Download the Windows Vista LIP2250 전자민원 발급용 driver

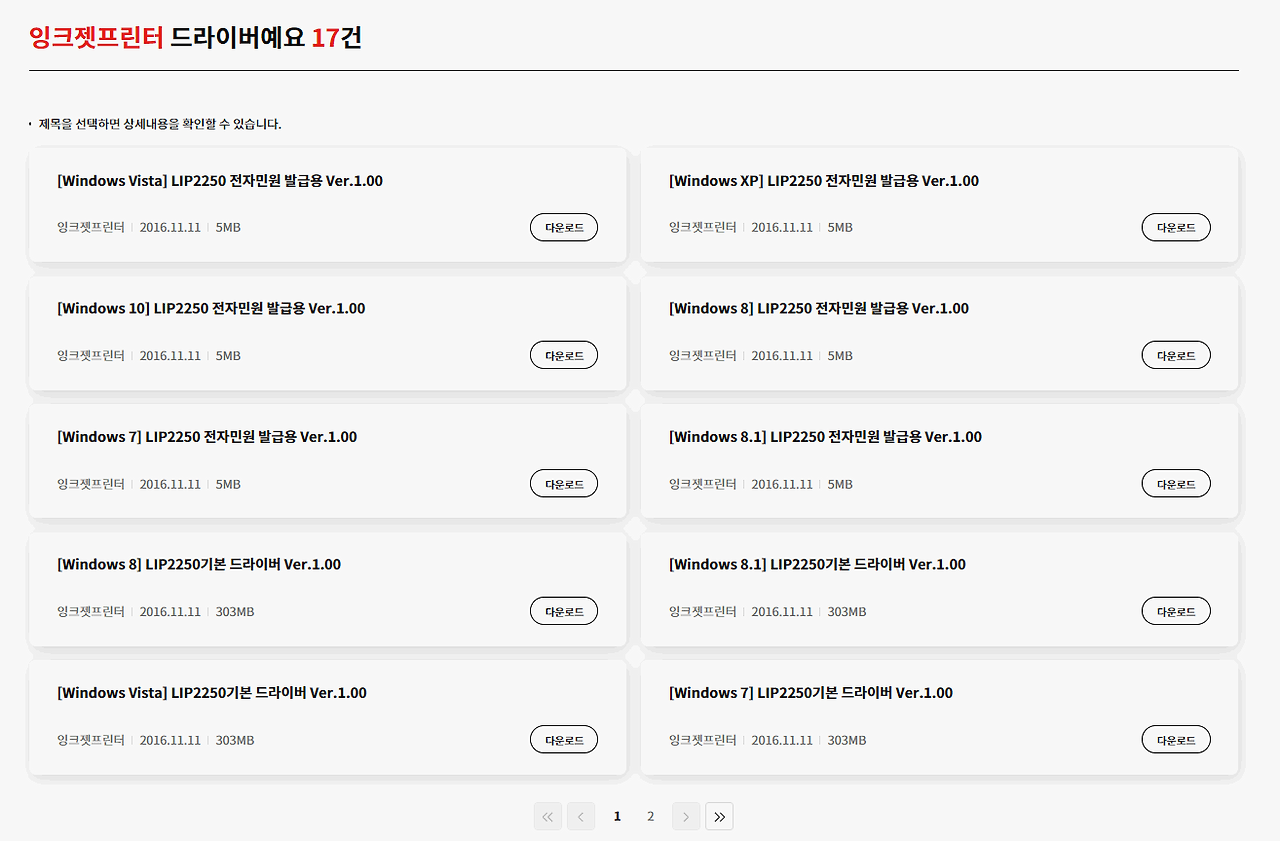point(563,227)
